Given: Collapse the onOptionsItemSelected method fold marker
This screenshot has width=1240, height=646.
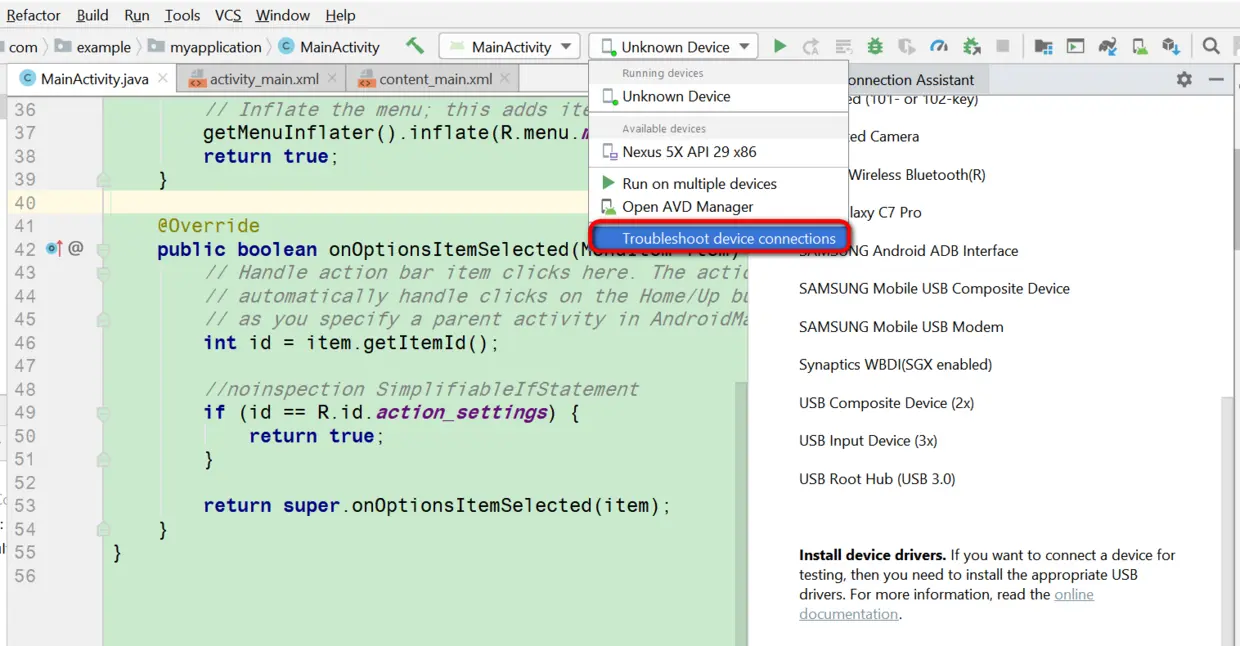Looking at the screenshot, I should click(103, 249).
